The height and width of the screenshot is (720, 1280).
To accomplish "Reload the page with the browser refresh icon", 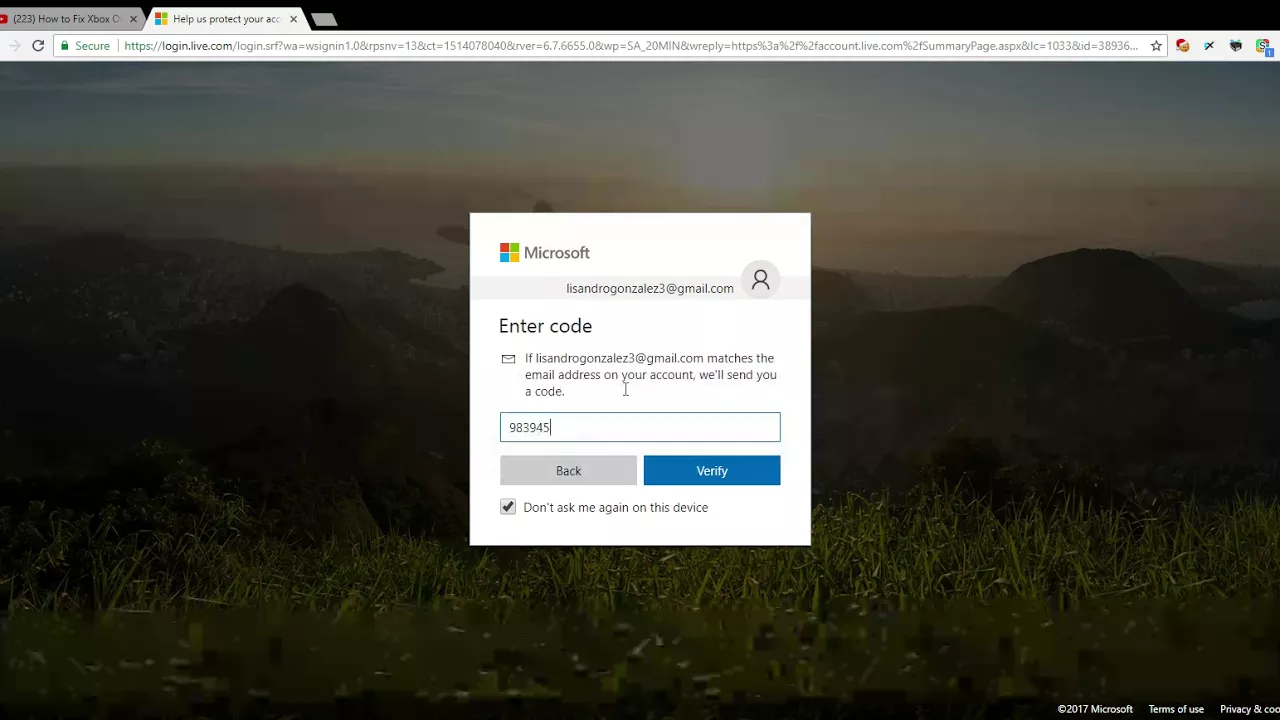I will pyautogui.click(x=38, y=45).
